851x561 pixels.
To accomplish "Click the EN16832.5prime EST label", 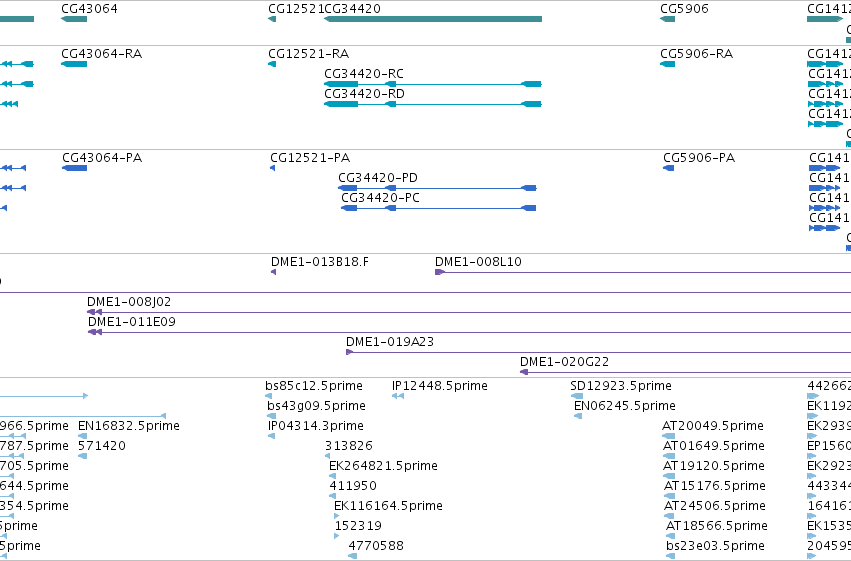I will [129, 426].
